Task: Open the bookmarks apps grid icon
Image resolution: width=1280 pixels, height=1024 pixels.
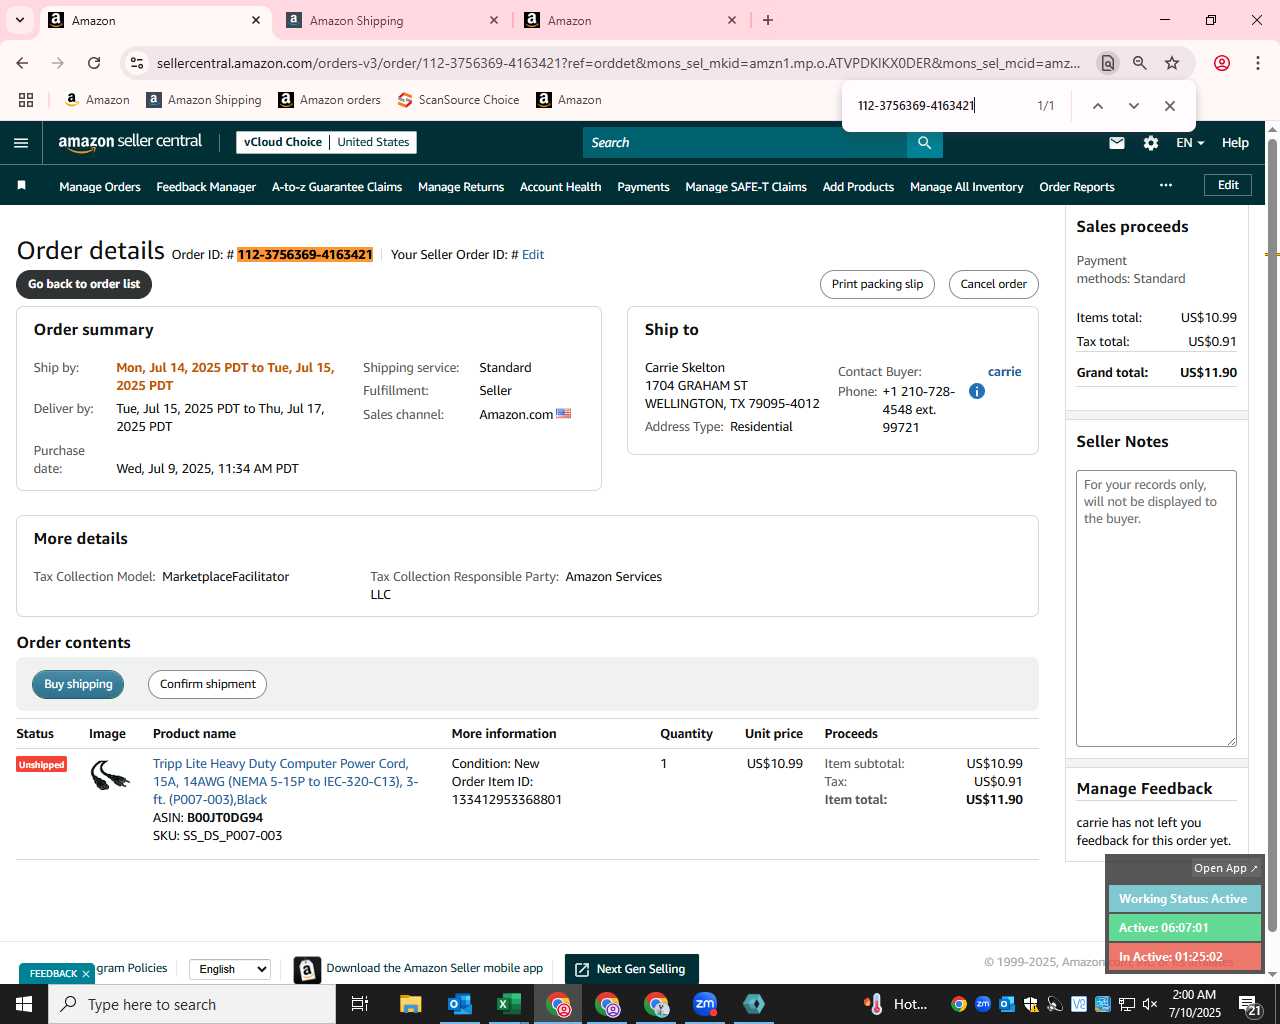Action: pos(26,100)
